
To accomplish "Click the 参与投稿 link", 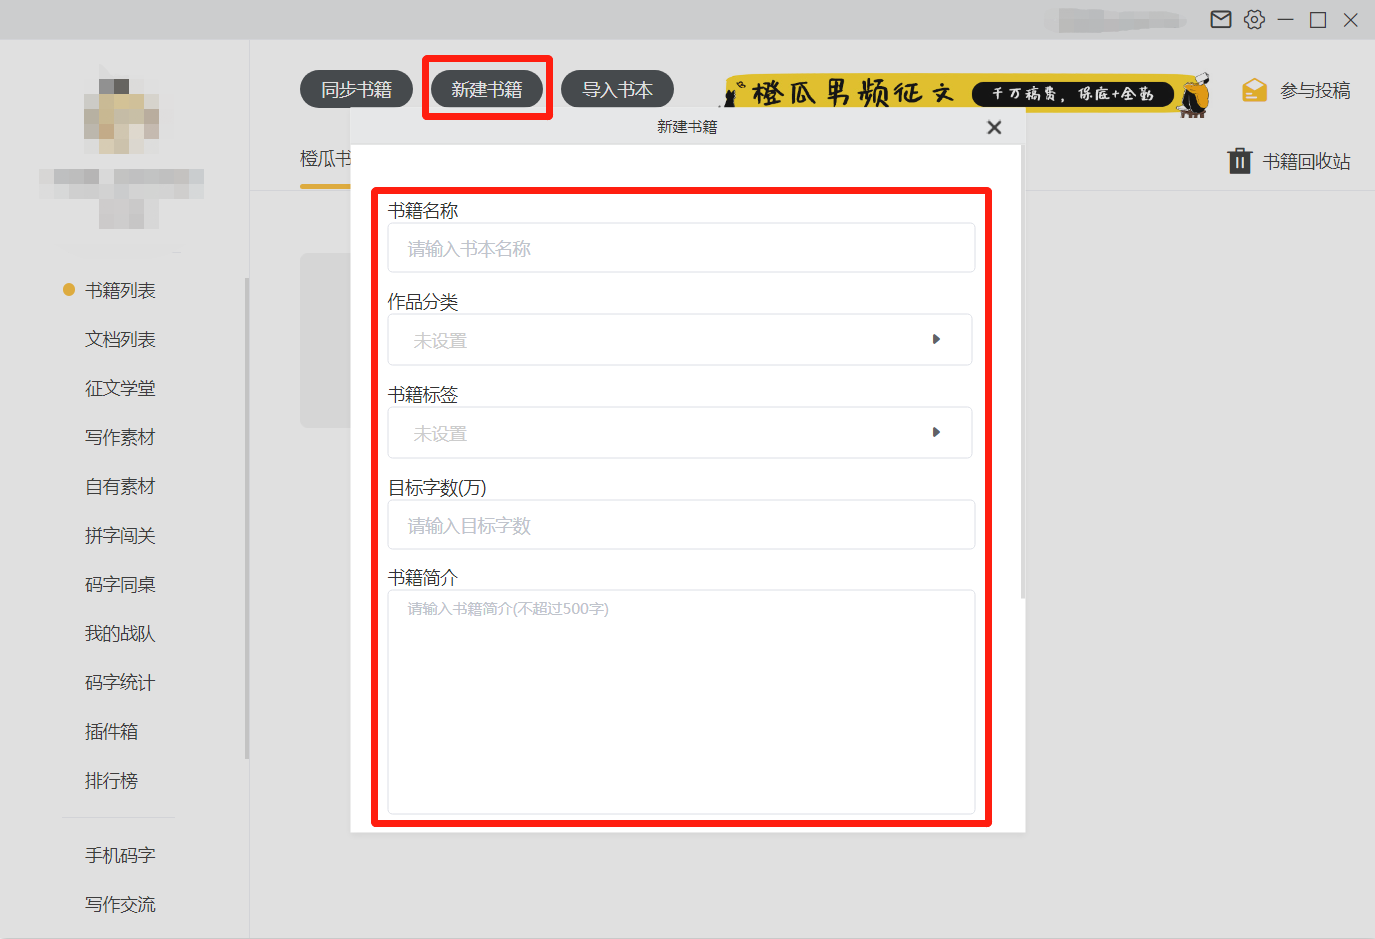I will coord(1315,90).
